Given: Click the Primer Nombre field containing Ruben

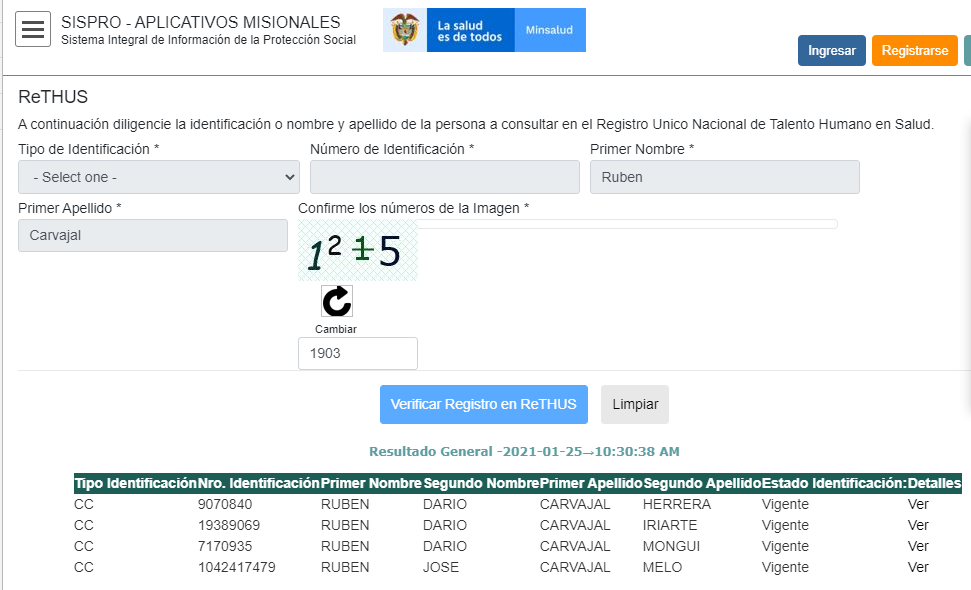Looking at the screenshot, I should click(x=725, y=177).
